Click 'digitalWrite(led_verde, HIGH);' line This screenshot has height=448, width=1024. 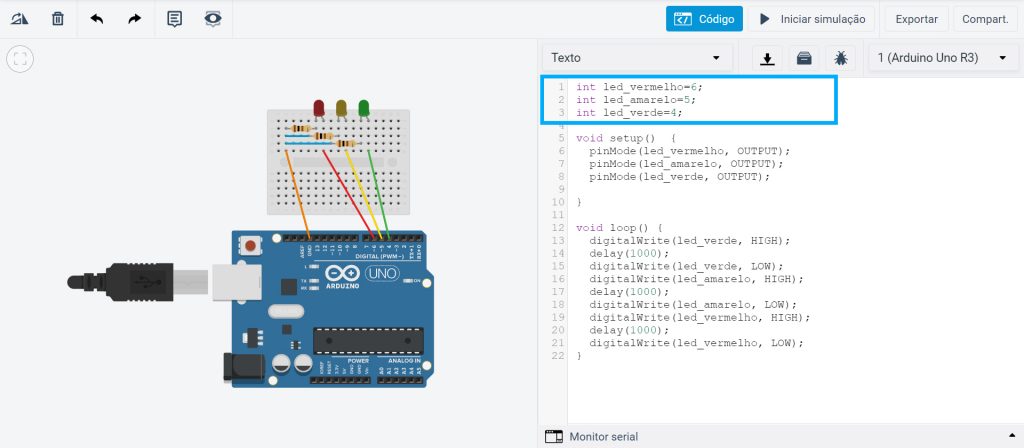pos(690,241)
